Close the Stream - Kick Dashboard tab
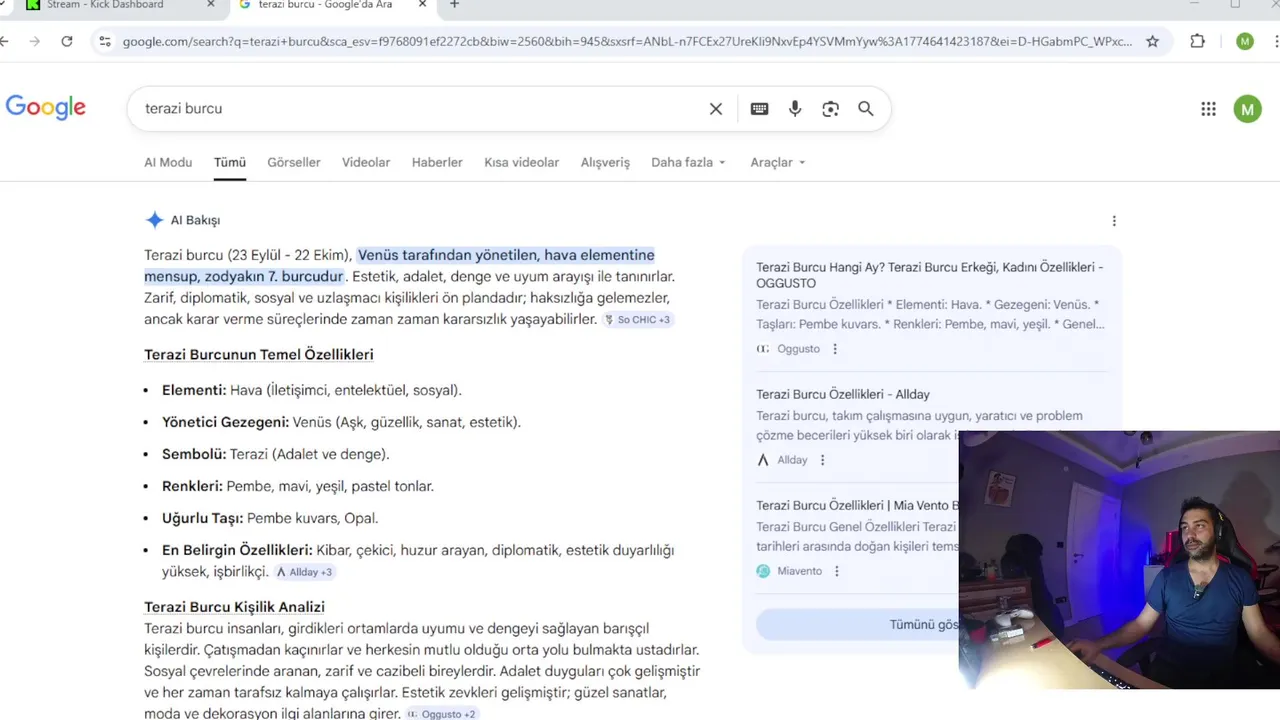Viewport: 1280px width, 720px height. click(211, 5)
